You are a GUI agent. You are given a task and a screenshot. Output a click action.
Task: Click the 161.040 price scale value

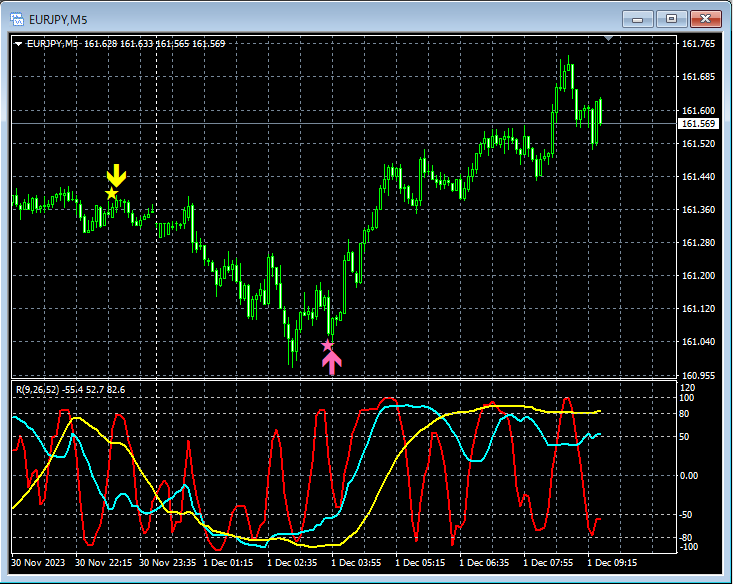[x=698, y=342]
